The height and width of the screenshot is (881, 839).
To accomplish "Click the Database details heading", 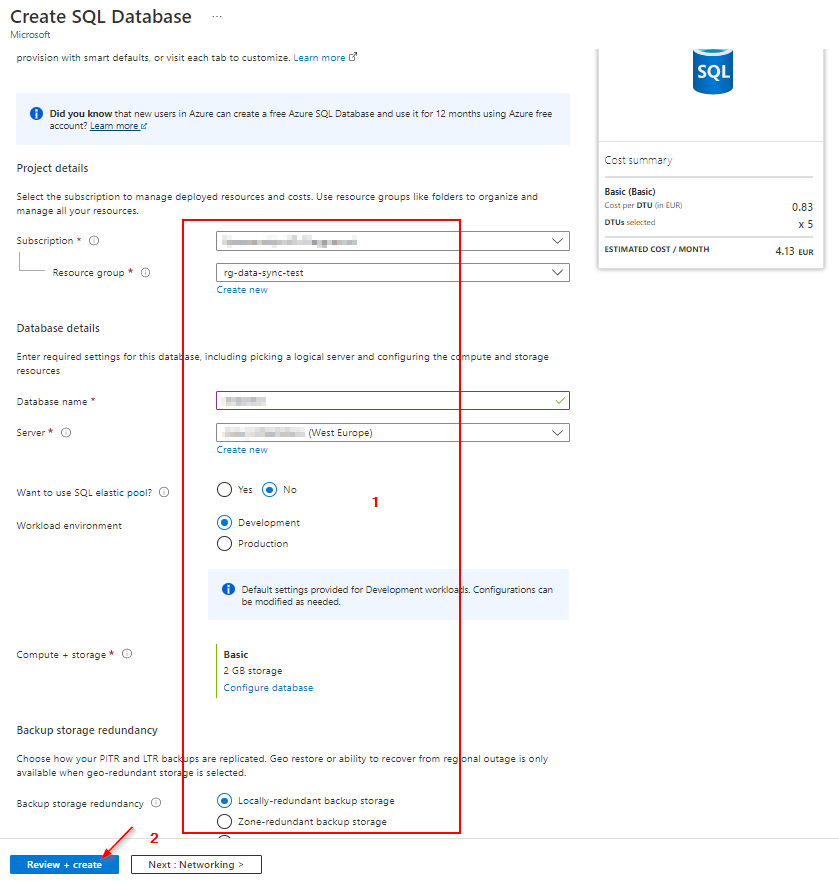I will tap(58, 328).
